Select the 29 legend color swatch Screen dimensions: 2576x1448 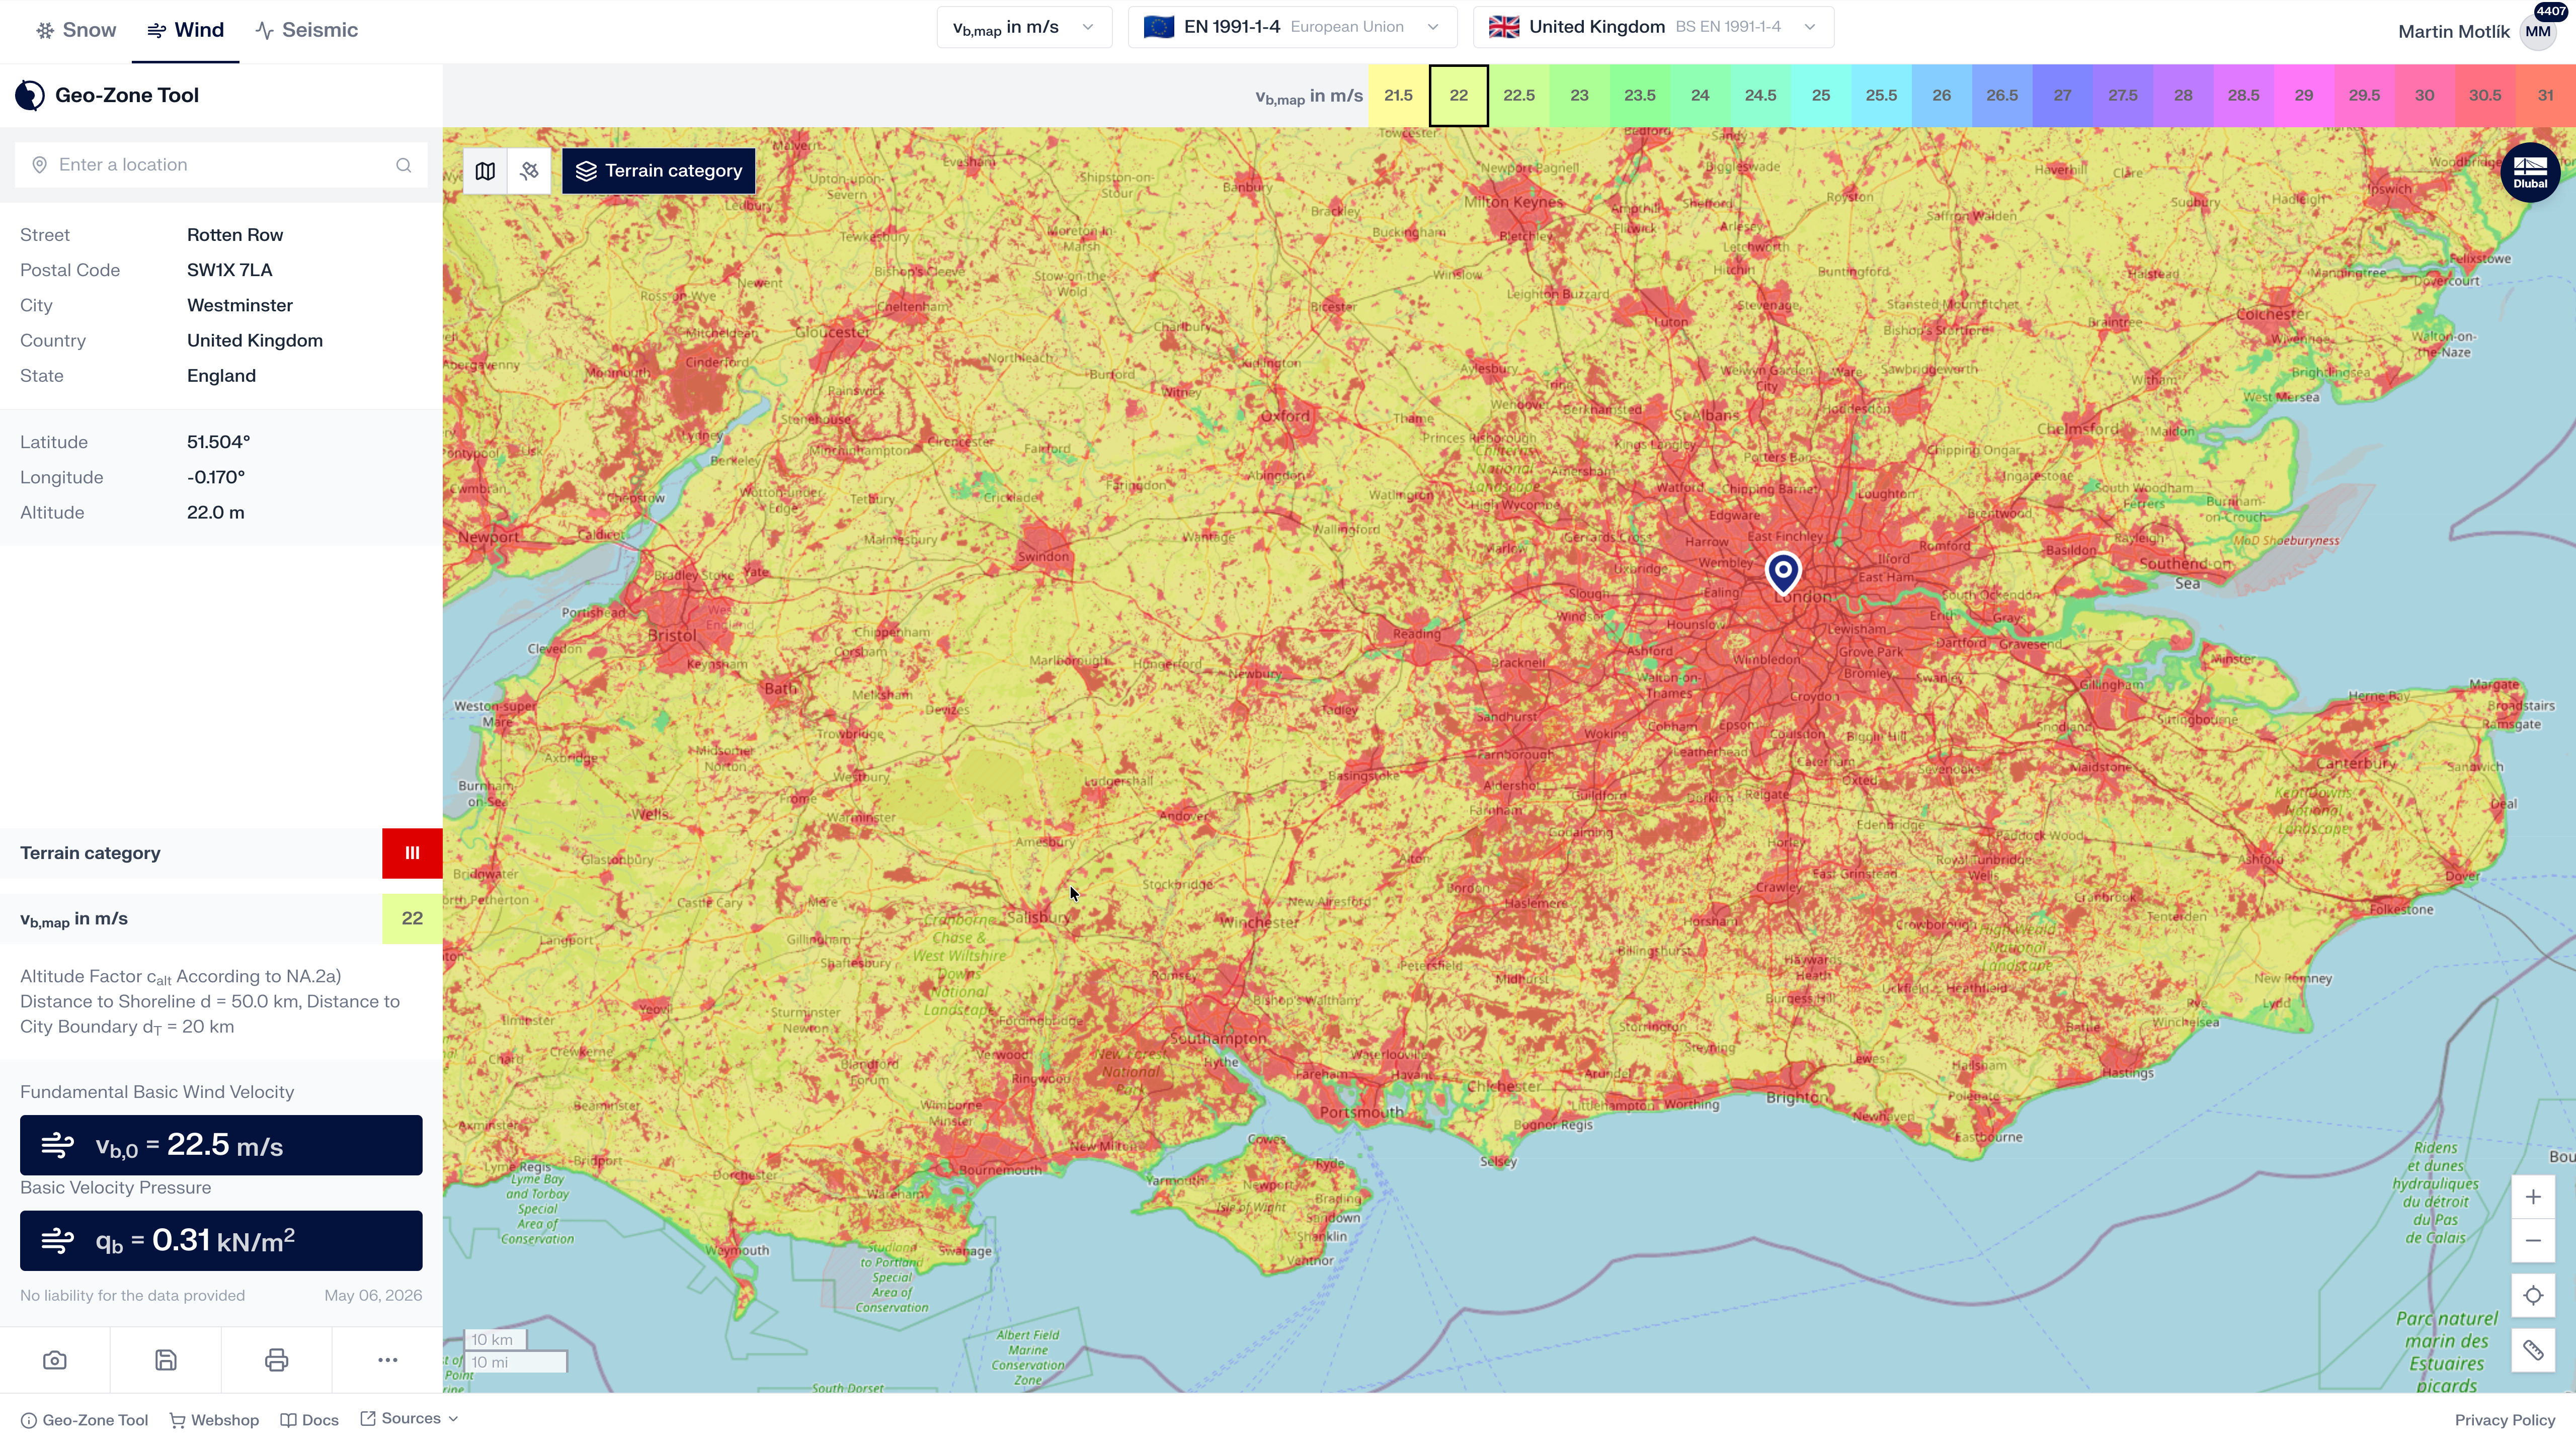(2303, 96)
